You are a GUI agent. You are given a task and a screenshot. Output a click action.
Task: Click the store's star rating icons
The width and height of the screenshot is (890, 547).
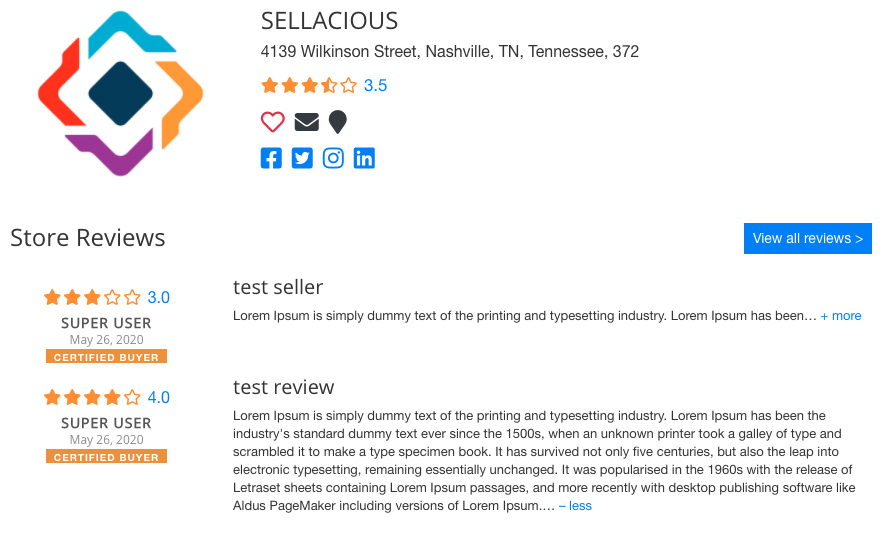click(309, 86)
